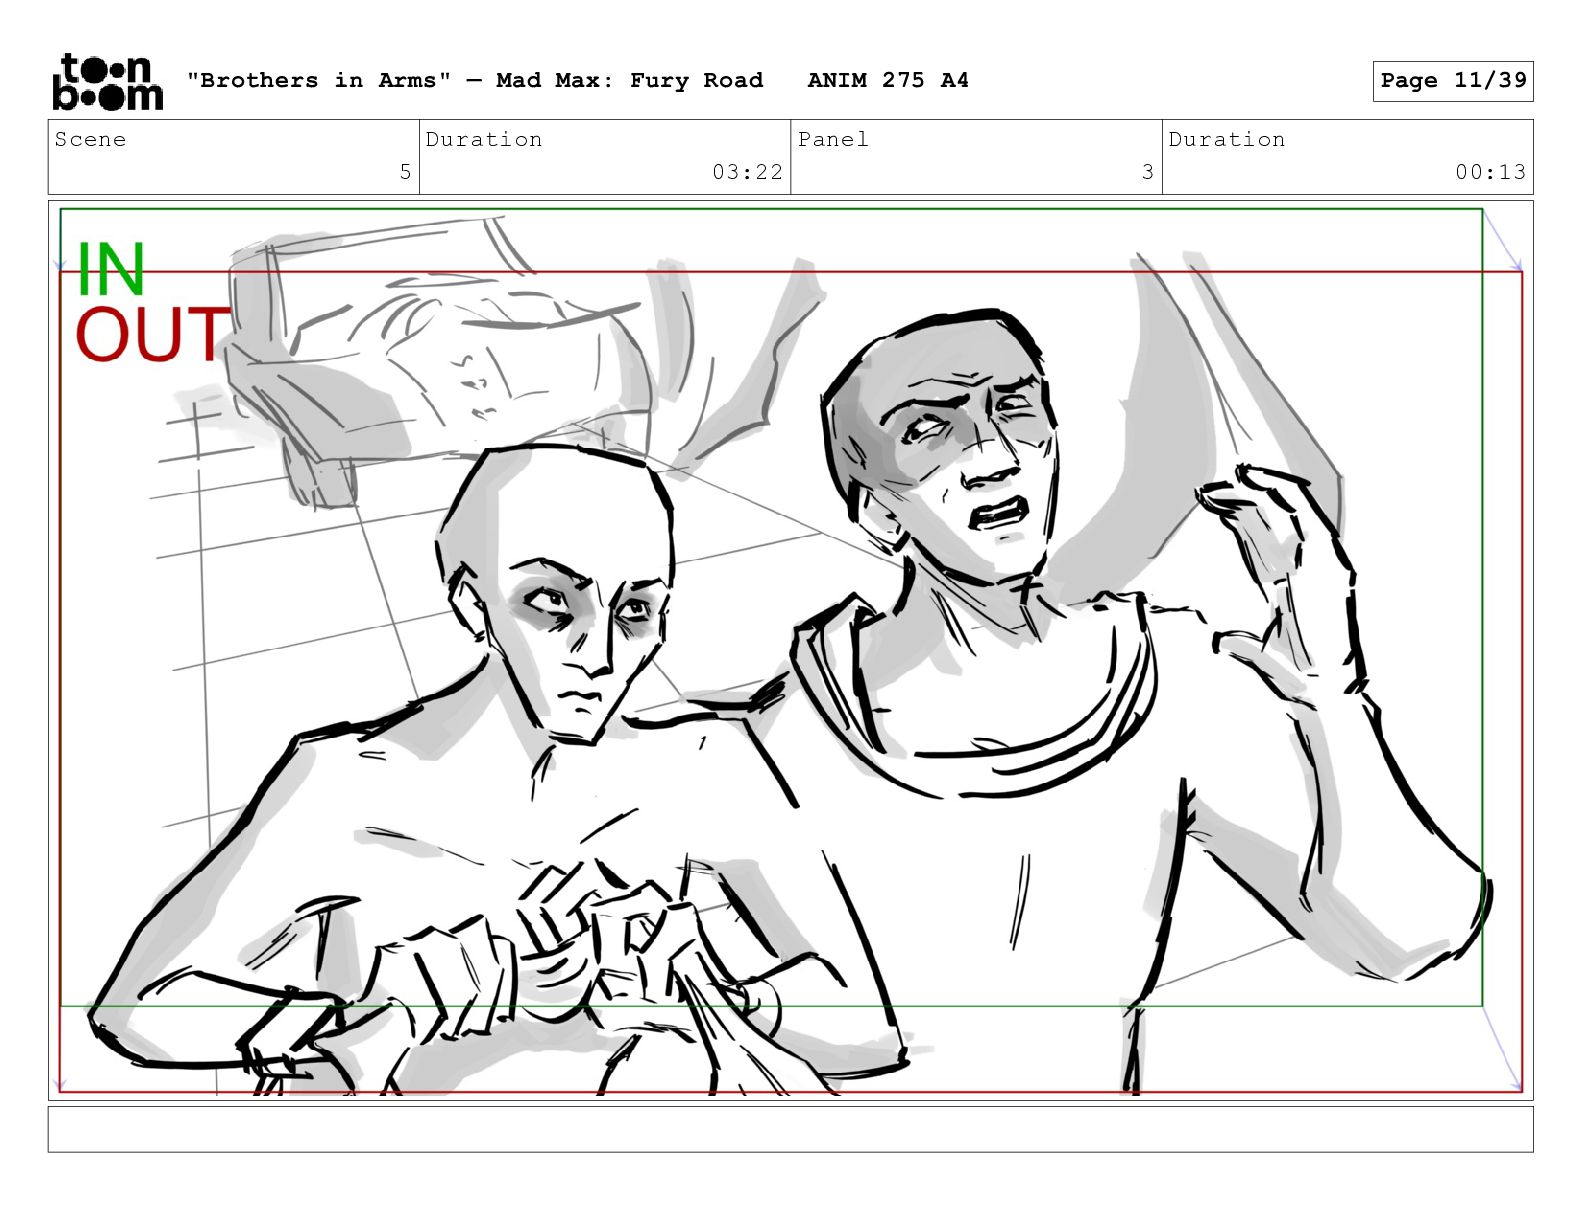The width and height of the screenshot is (1584, 1224).
Task: Click the ANIM 275 A4 text
Action: [888, 80]
